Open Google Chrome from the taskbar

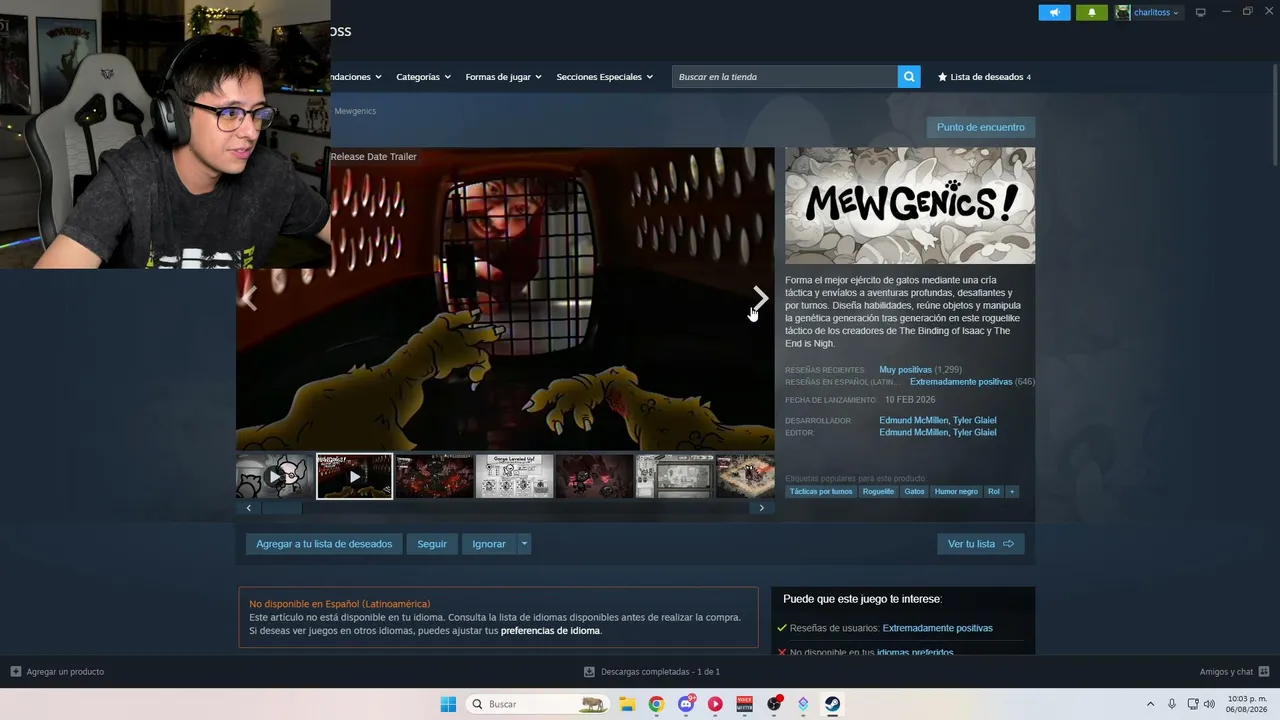pos(656,704)
